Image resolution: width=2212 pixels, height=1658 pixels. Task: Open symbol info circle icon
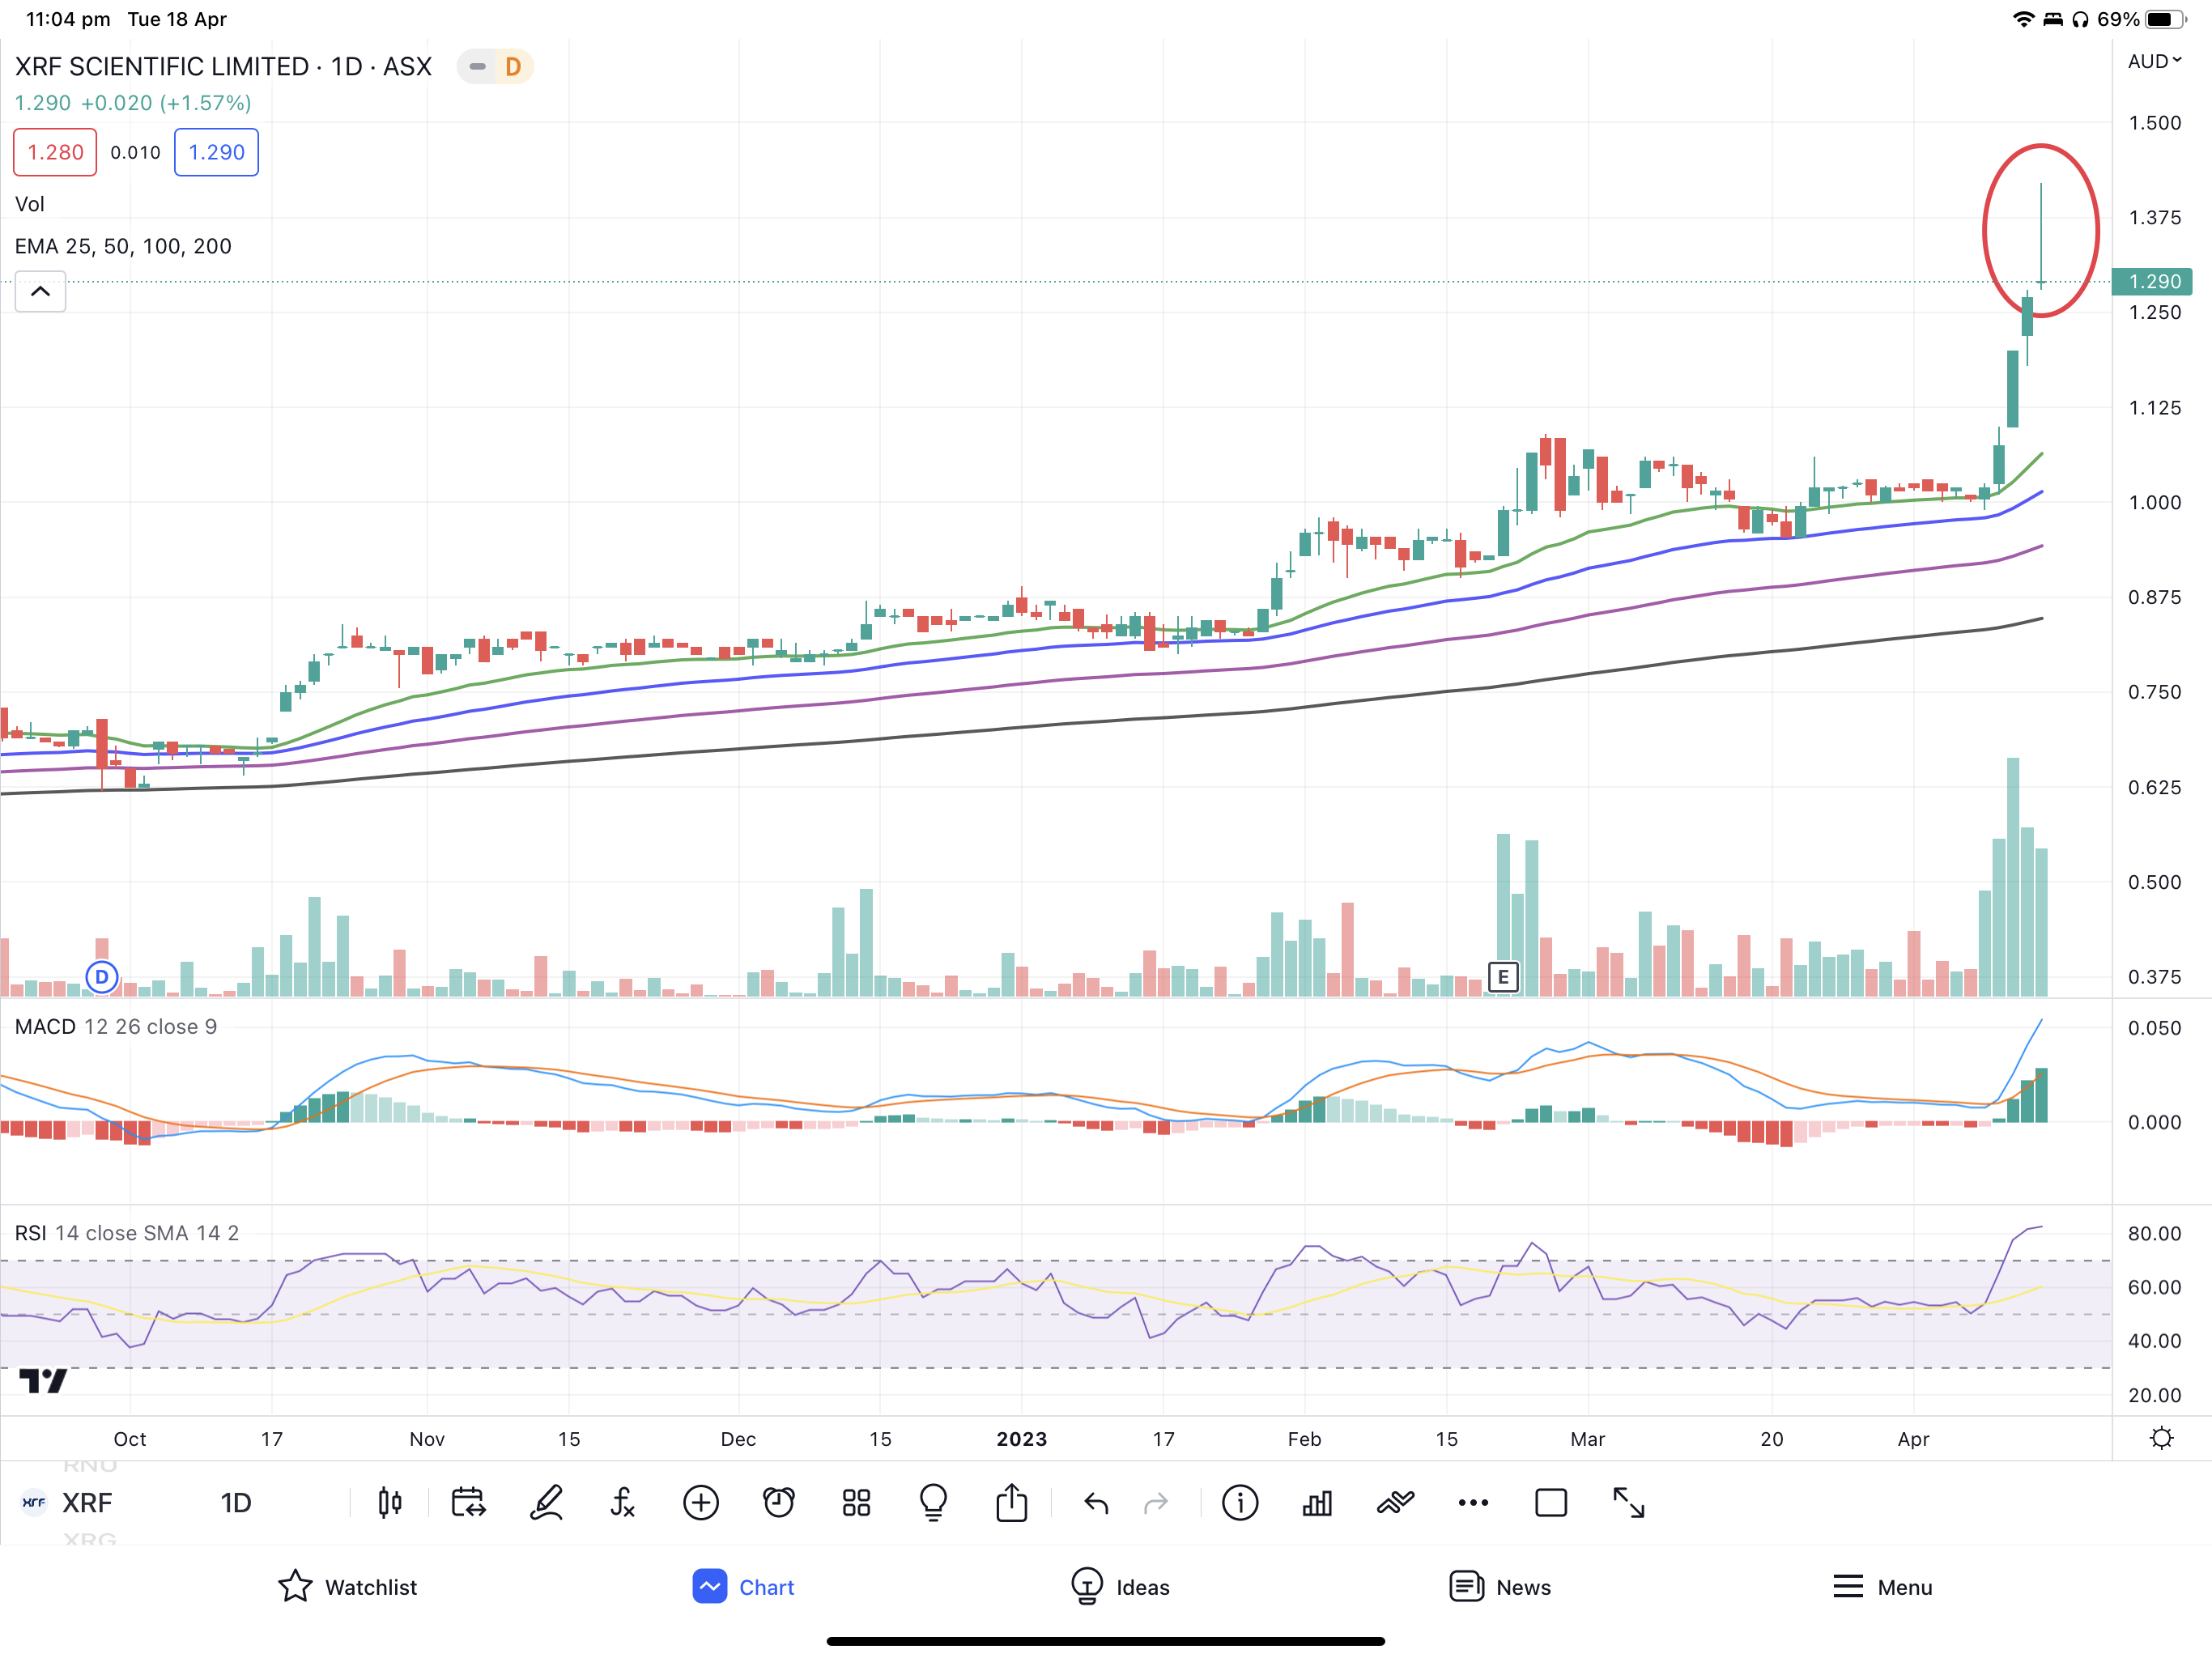[x=1240, y=1502]
